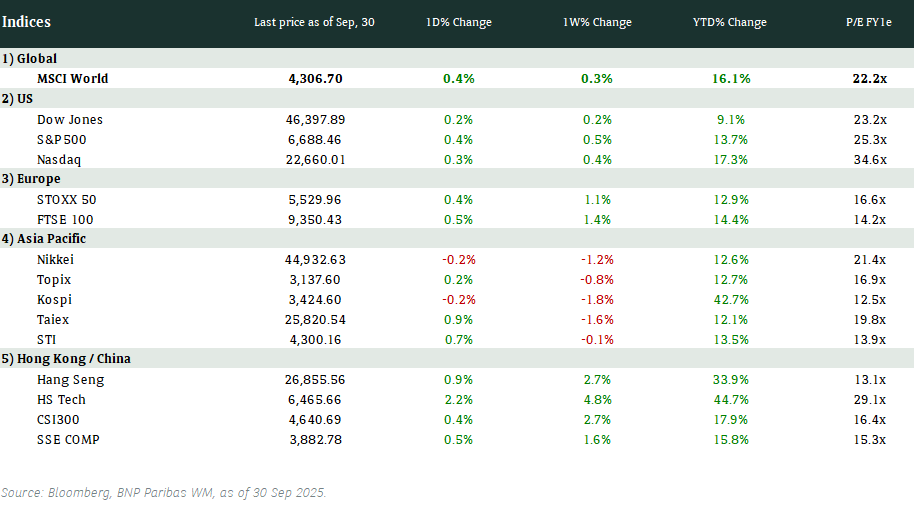Viewport: 914px width, 520px height.
Task: Click the Nasdaq row label
Action: point(58,159)
